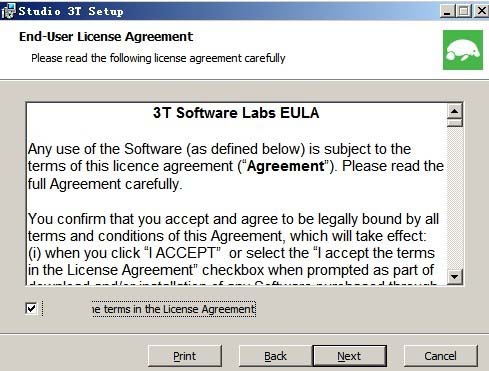
Task: Cancel the Studio 3T installation
Action: [x=440, y=356]
